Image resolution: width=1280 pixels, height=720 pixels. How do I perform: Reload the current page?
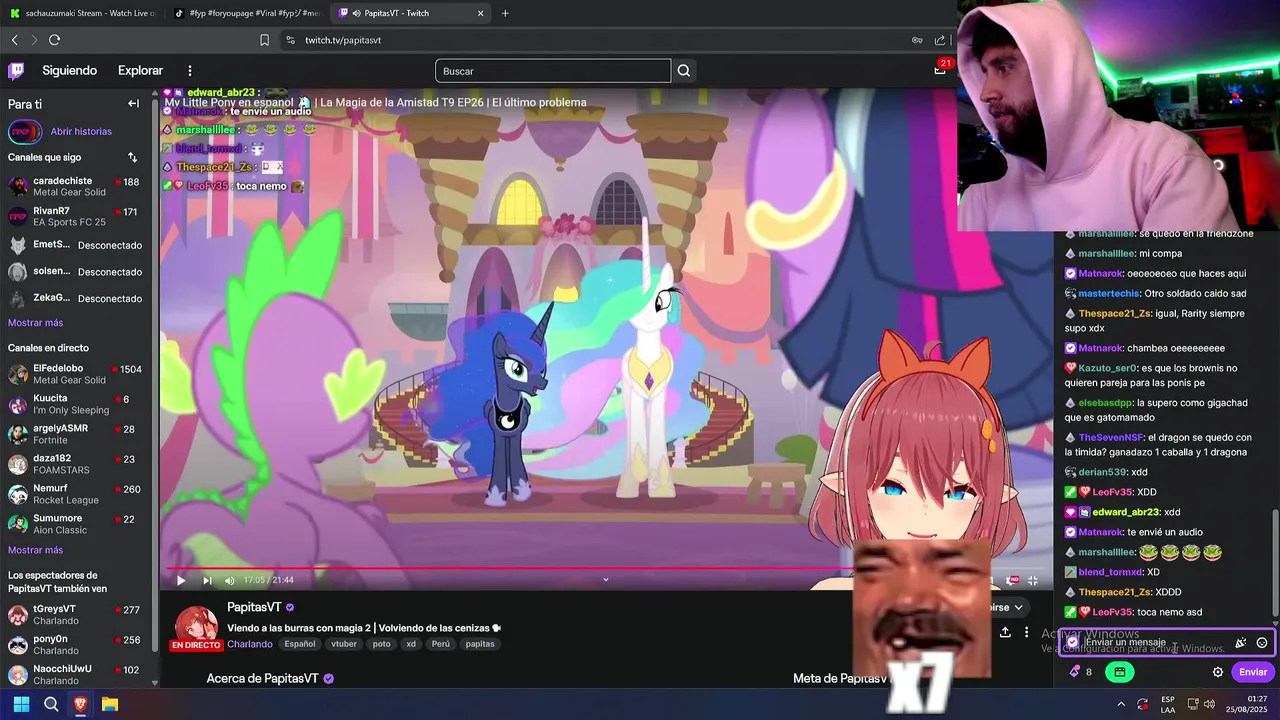pyautogui.click(x=54, y=40)
